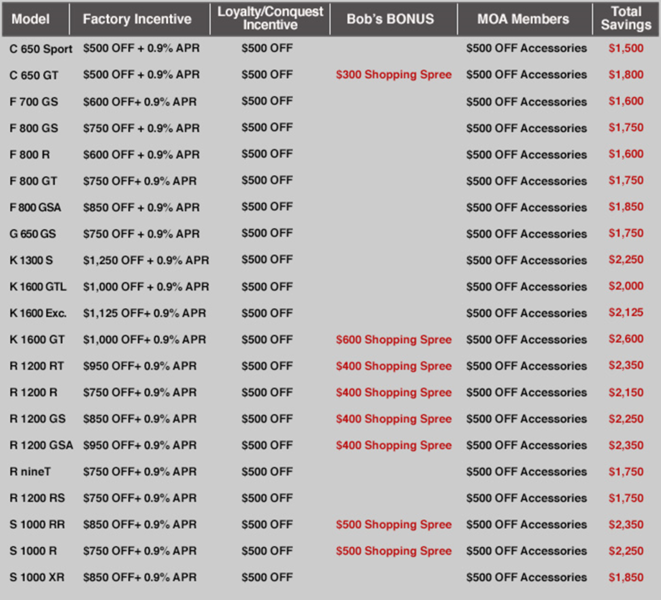Click the $1,250 OFF + 0.9% APR incentive

click(x=146, y=261)
